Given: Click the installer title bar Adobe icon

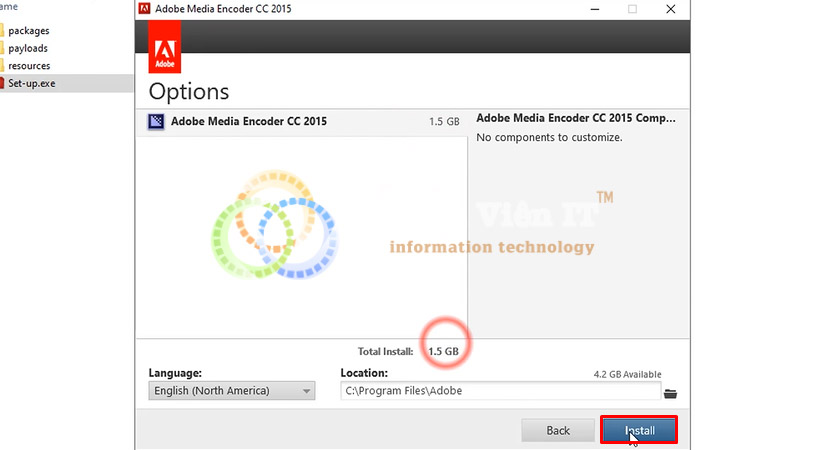Looking at the screenshot, I should 144,8.
